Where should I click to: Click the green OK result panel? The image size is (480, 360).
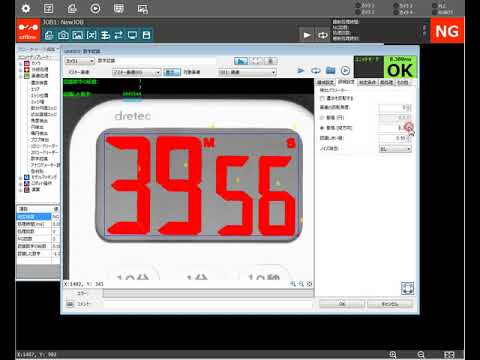pos(400,67)
